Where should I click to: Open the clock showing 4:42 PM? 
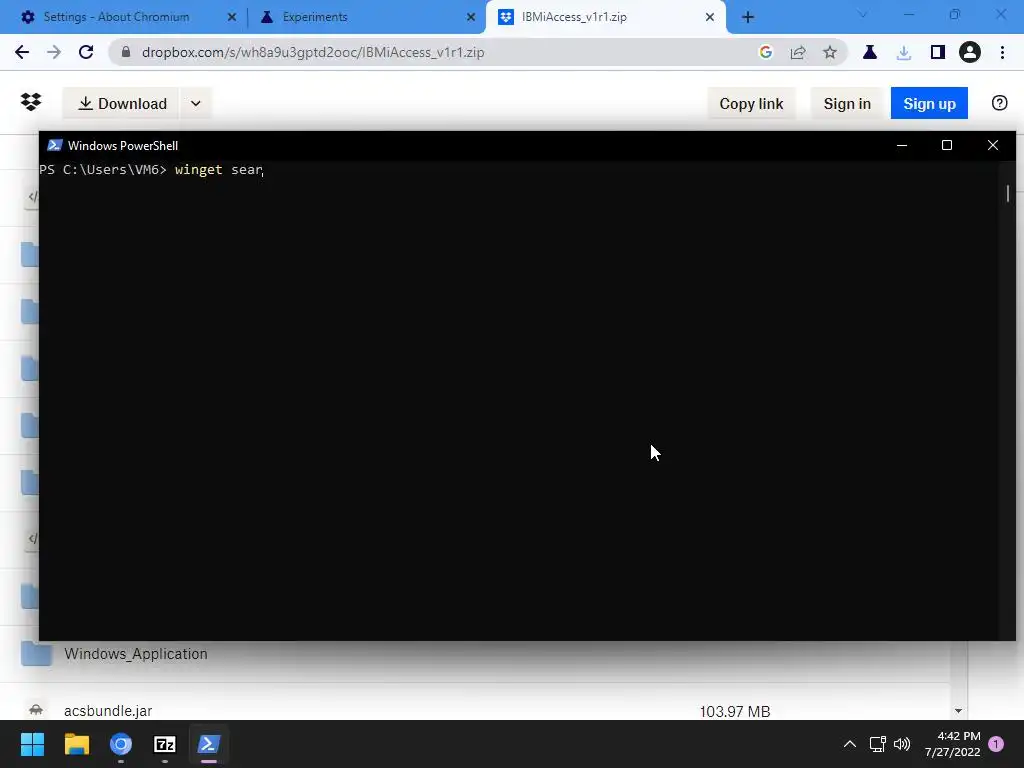point(952,744)
